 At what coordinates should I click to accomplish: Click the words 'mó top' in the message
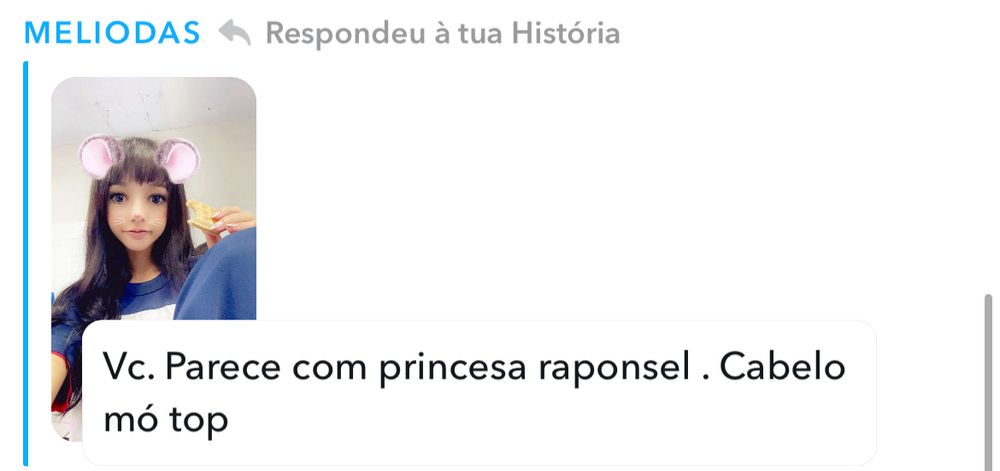point(166,420)
